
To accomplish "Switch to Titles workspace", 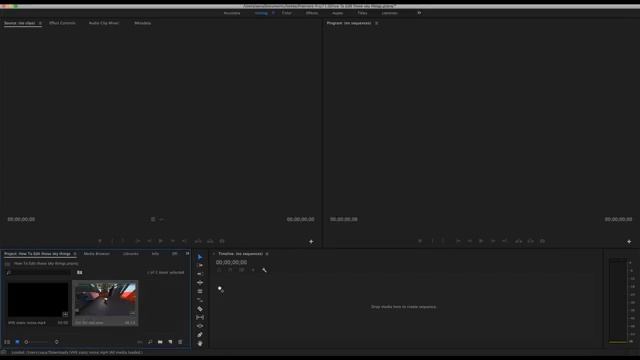I will pyautogui.click(x=362, y=13).
